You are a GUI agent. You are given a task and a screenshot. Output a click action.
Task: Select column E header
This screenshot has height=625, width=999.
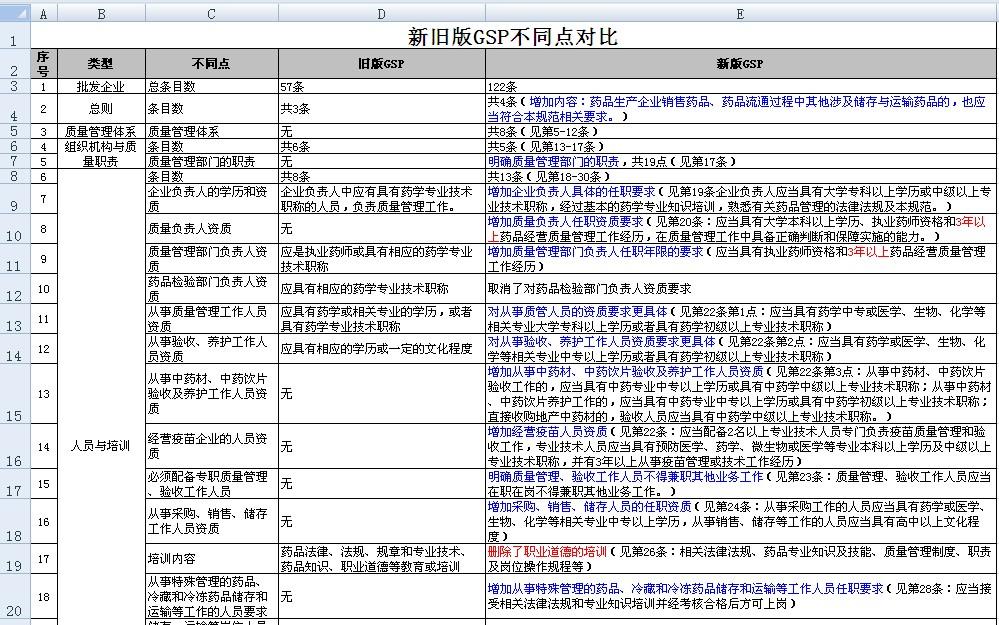pyautogui.click(x=740, y=13)
